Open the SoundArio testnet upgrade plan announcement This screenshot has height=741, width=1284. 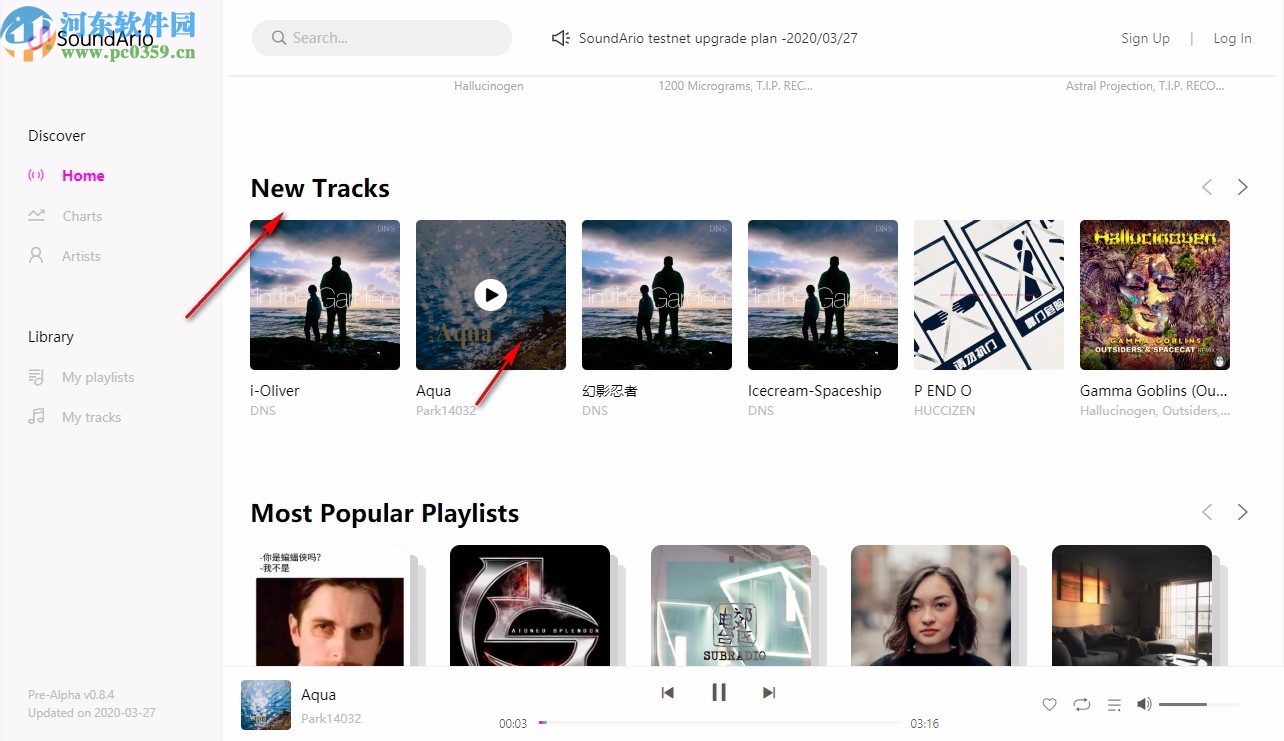[x=718, y=38]
